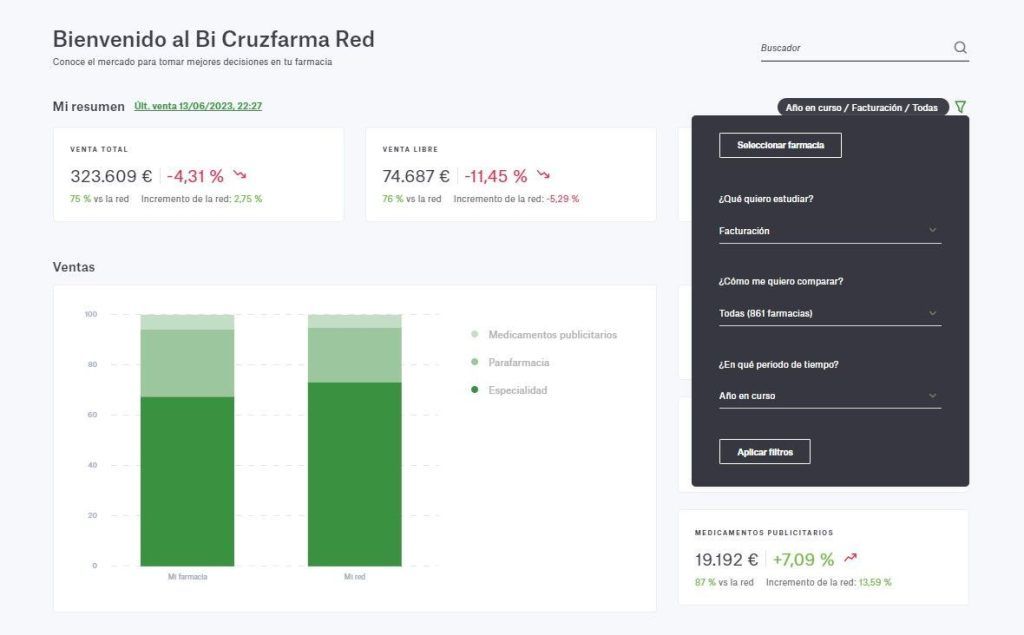The width and height of the screenshot is (1024, 635).
Task: Click the Medicamentos publicitarios legend label
Action: click(x=552, y=334)
